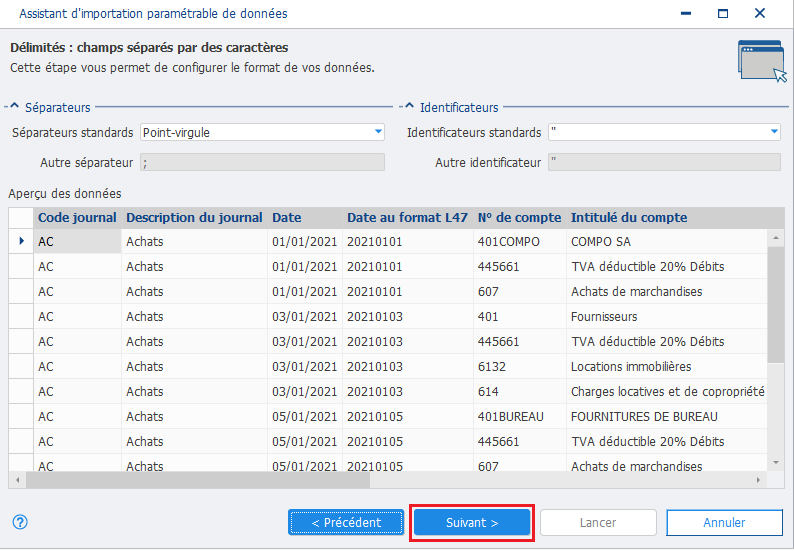Screen dimensions: 794x551
Task: Select the cell Charges locatives et de copropriété
Action: (x=667, y=391)
